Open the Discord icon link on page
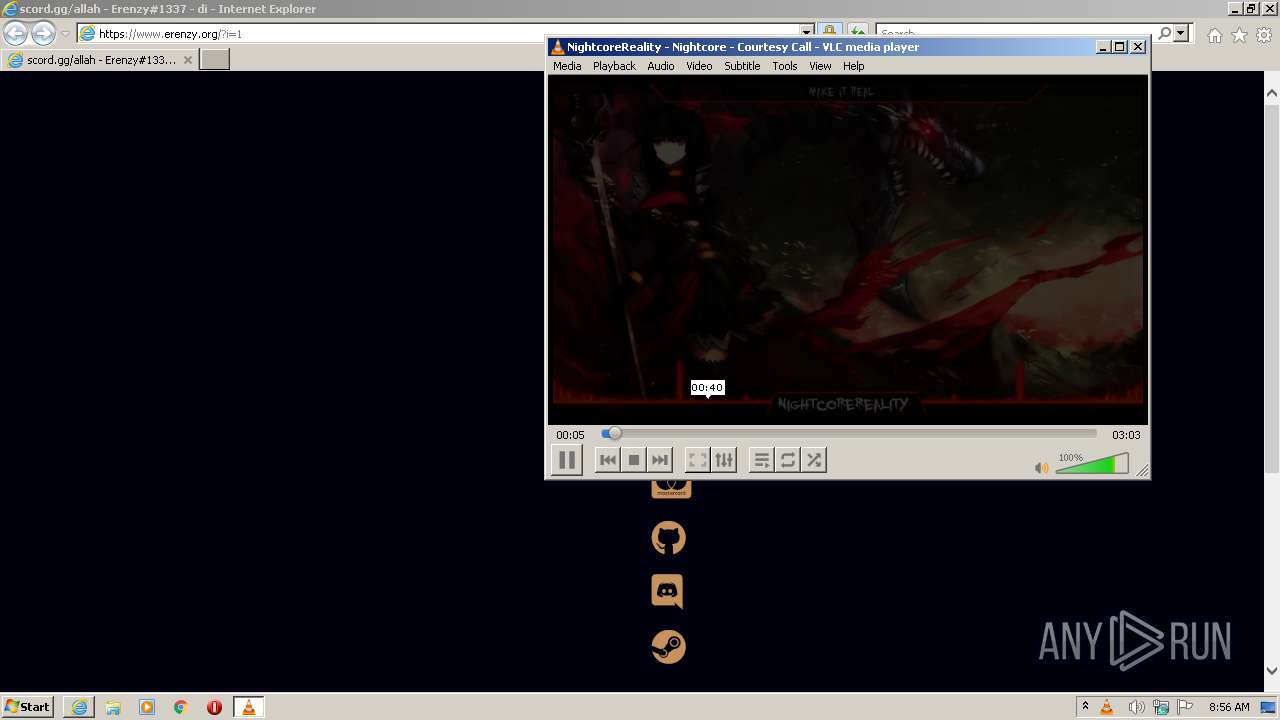1280x720 pixels. click(x=668, y=592)
